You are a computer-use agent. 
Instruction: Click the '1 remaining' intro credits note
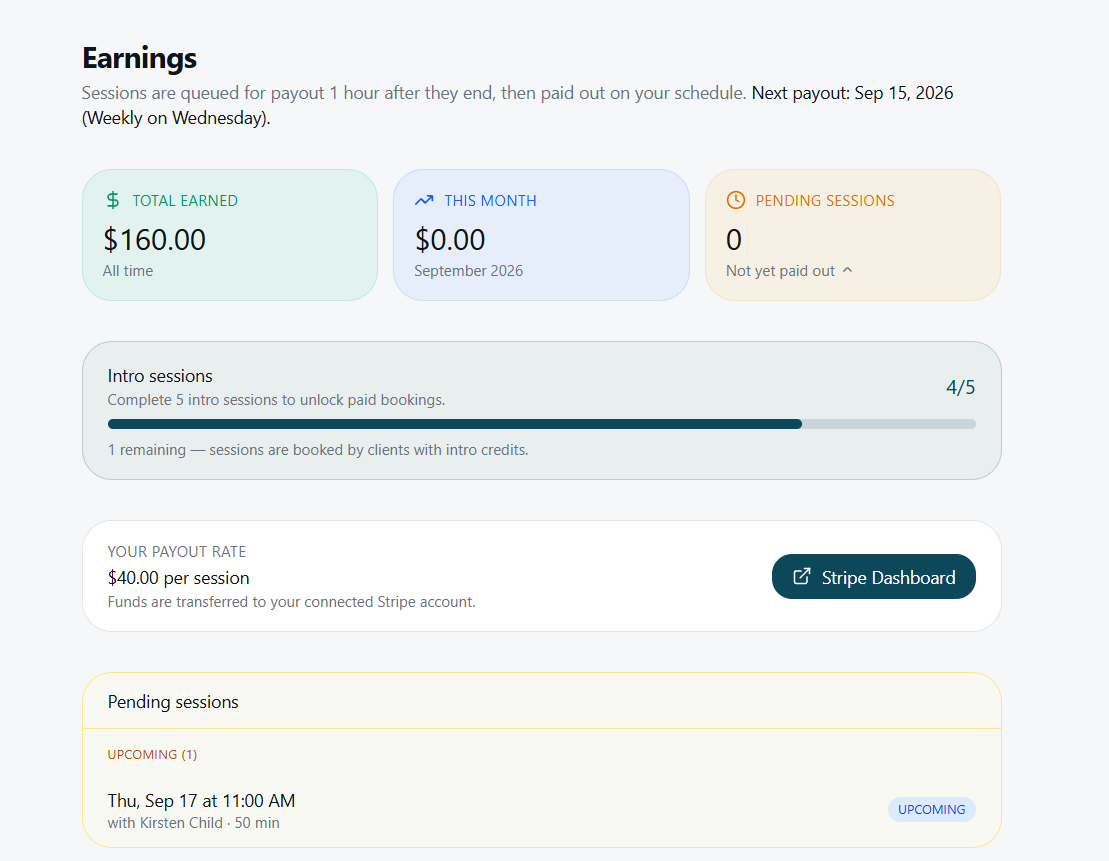pyautogui.click(x=318, y=449)
